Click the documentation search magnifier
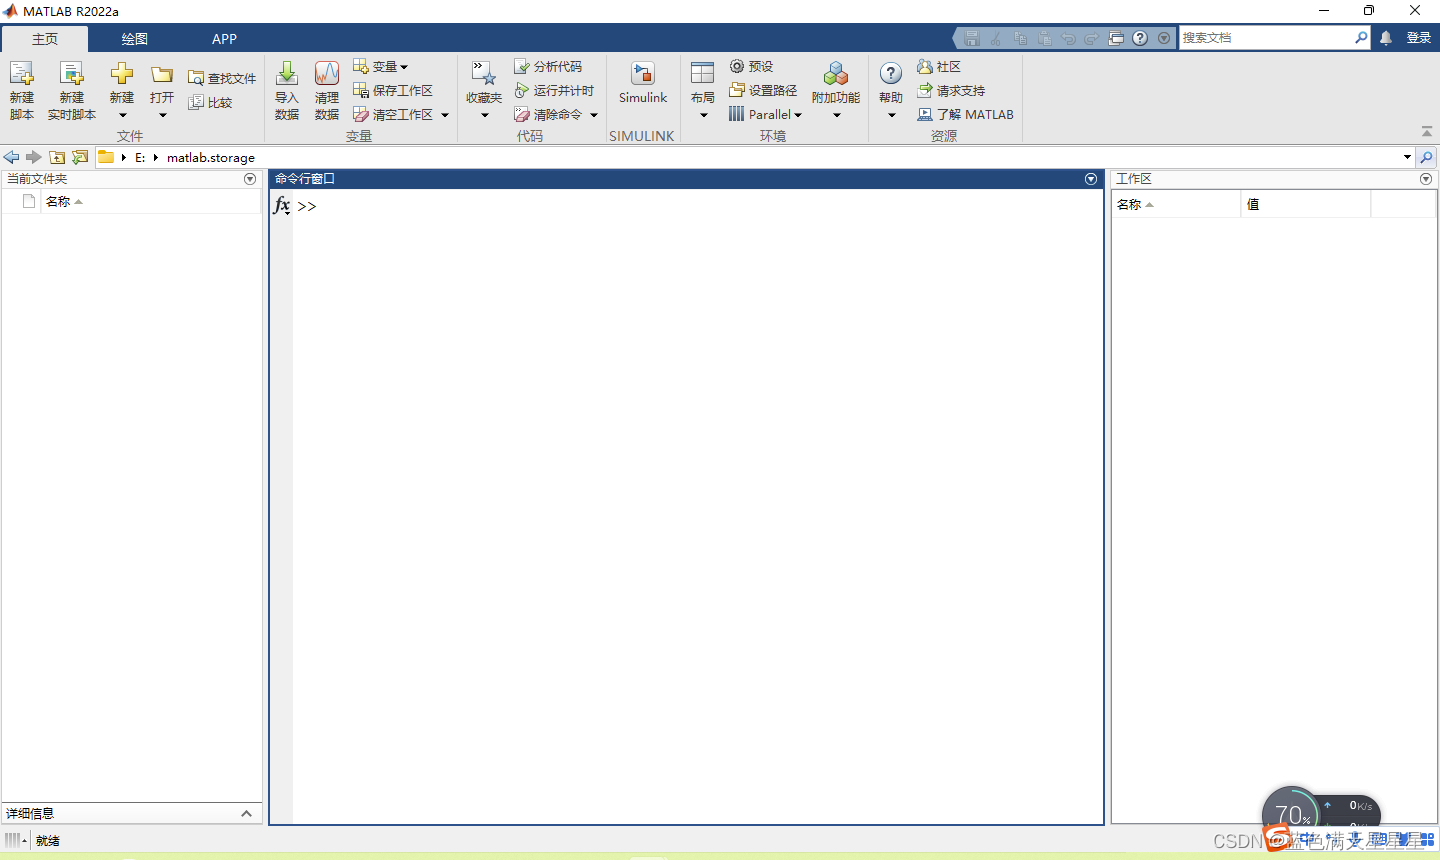 click(1361, 38)
